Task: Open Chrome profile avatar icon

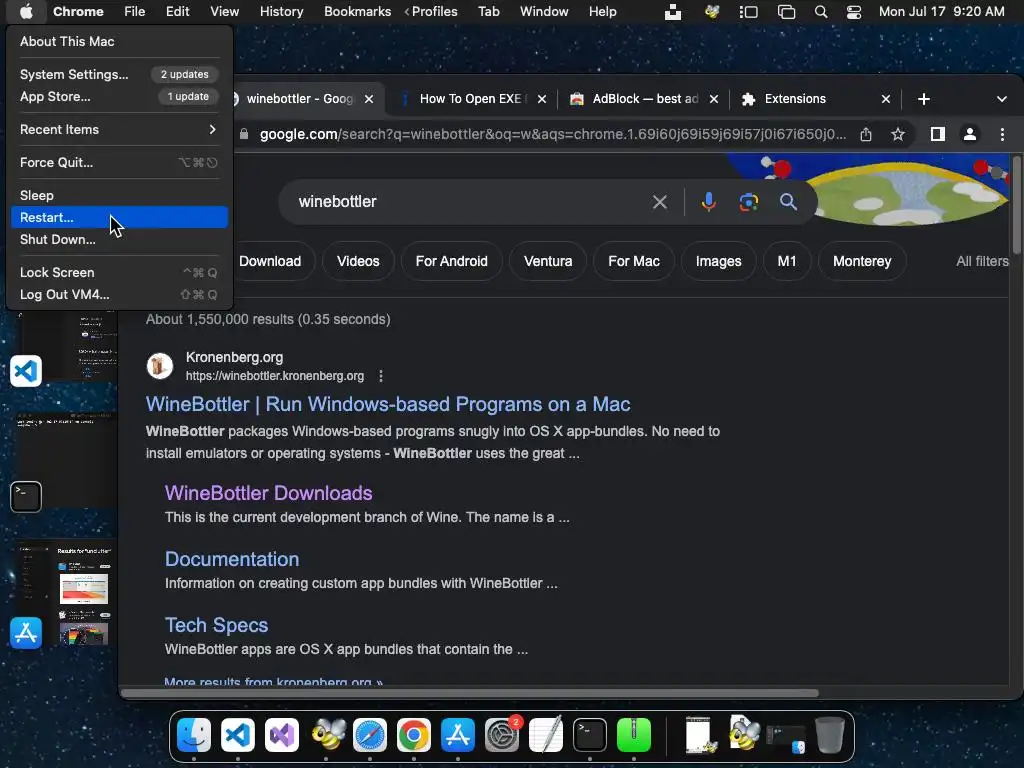Action: coord(970,135)
